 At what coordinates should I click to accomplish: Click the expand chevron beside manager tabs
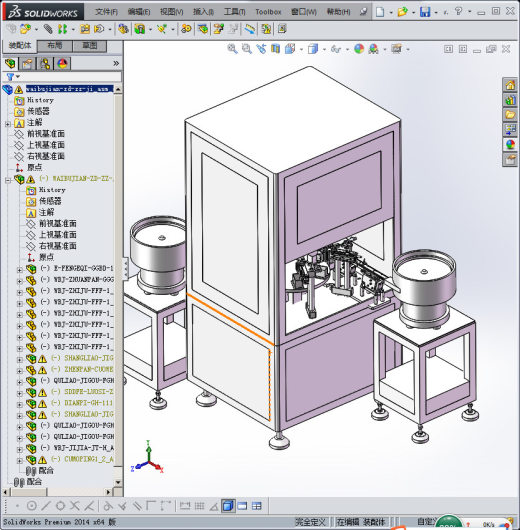(116, 63)
